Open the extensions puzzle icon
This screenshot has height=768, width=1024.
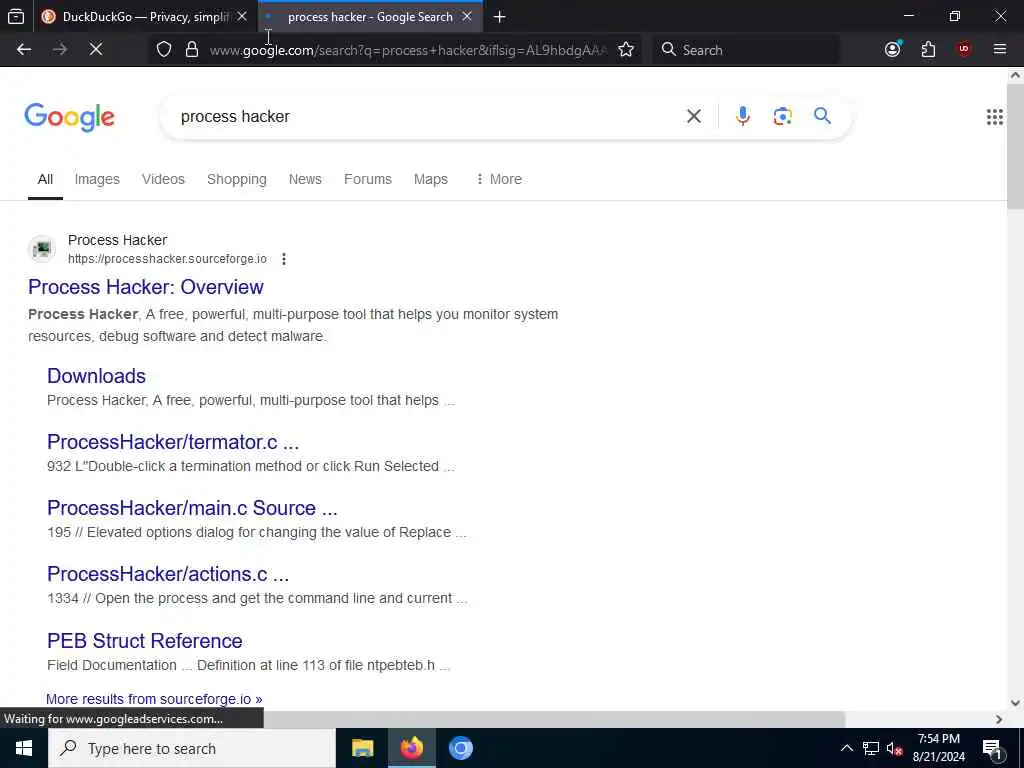tap(928, 50)
